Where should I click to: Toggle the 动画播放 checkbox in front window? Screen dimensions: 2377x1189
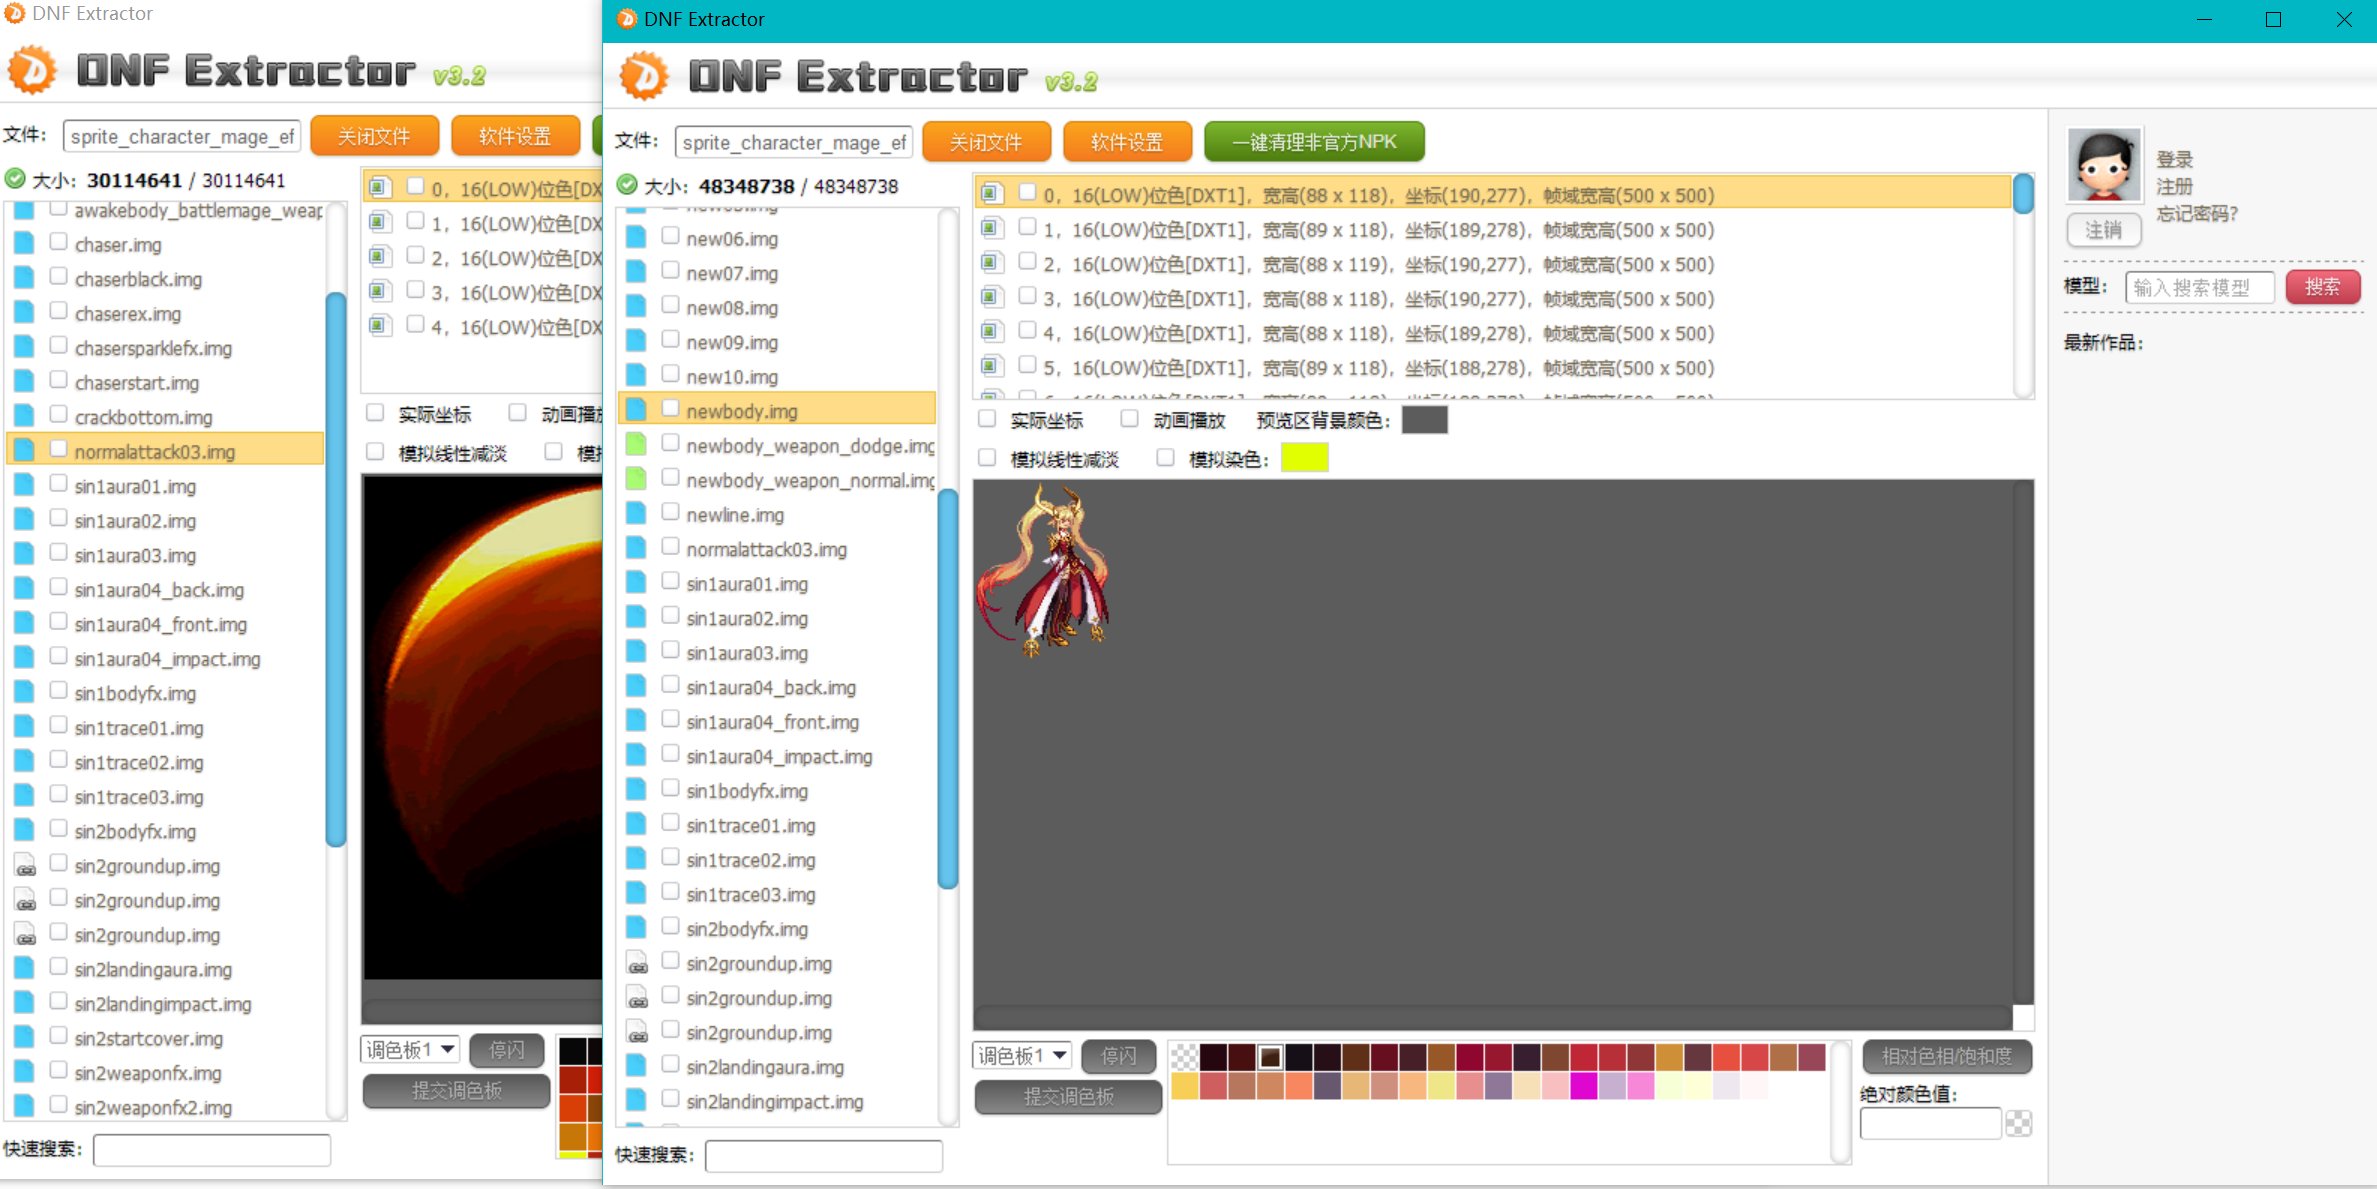tap(1130, 419)
